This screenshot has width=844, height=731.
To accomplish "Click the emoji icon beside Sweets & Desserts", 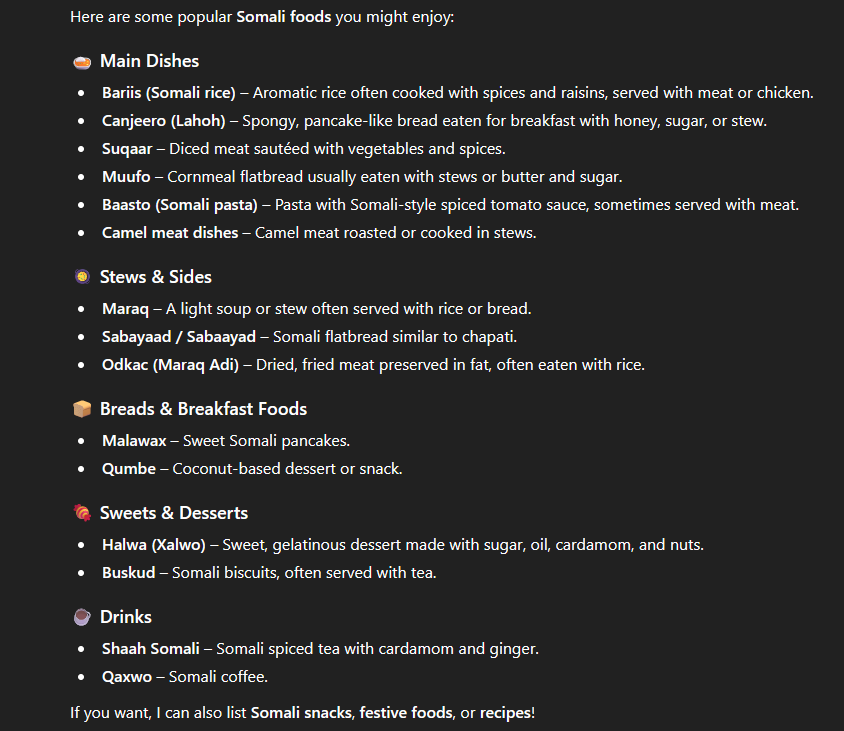I will pos(82,513).
